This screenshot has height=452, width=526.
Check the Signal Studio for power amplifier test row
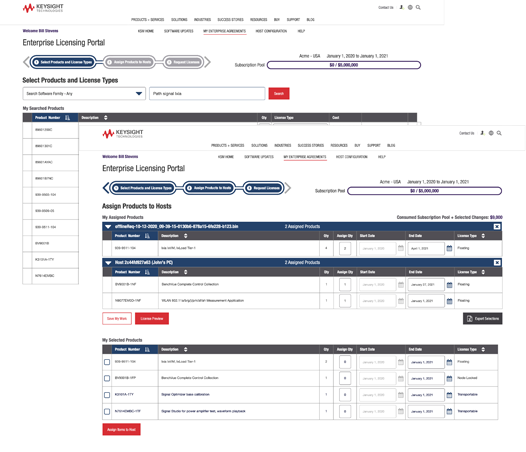click(107, 411)
